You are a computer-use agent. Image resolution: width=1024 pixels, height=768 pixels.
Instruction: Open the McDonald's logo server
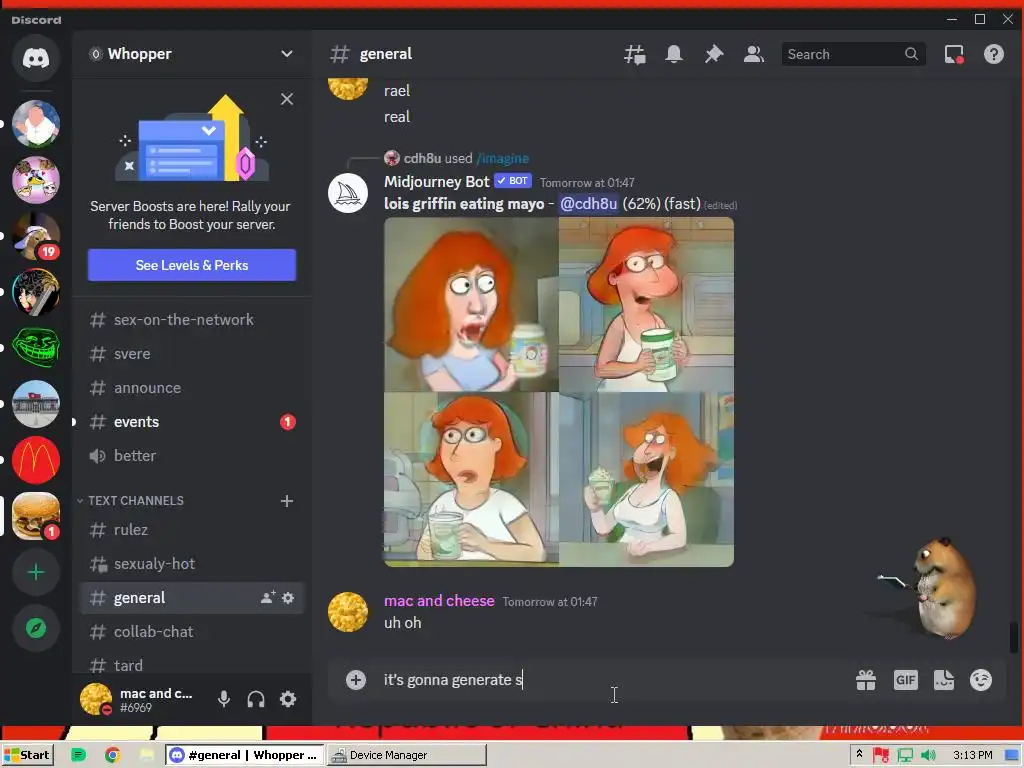[36, 460]
